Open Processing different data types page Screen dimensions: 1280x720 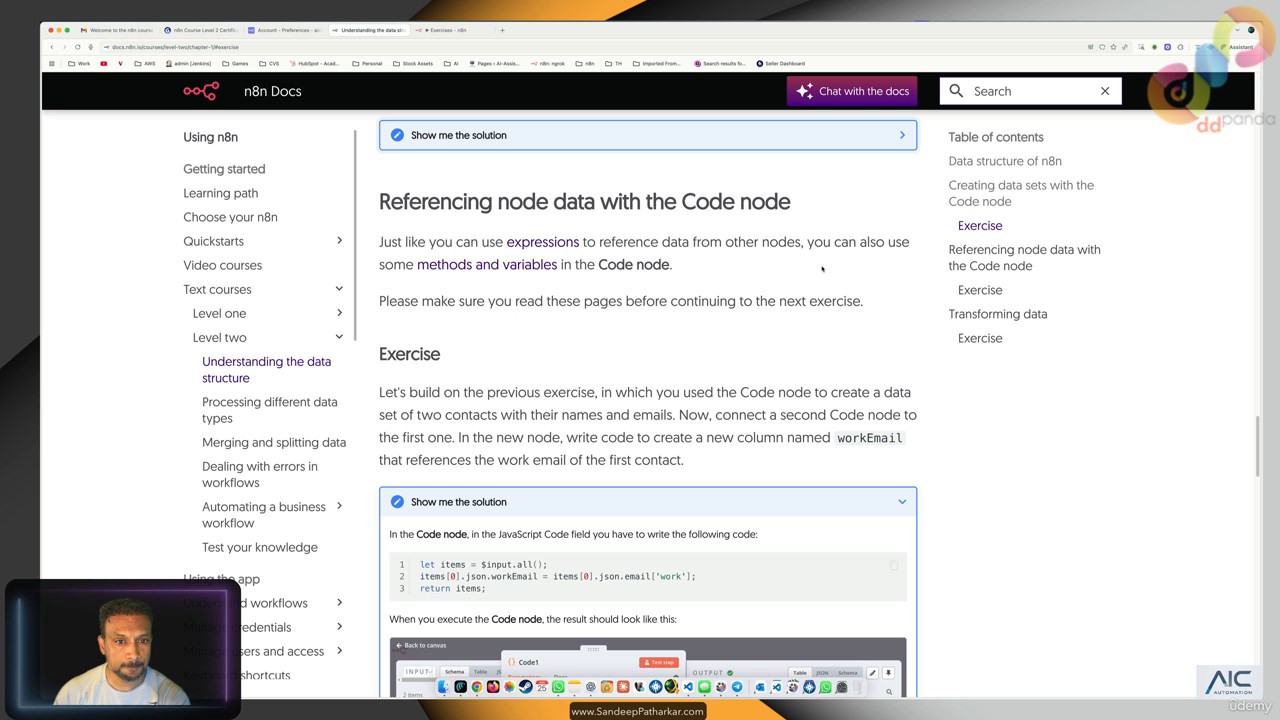click(270, 410)
